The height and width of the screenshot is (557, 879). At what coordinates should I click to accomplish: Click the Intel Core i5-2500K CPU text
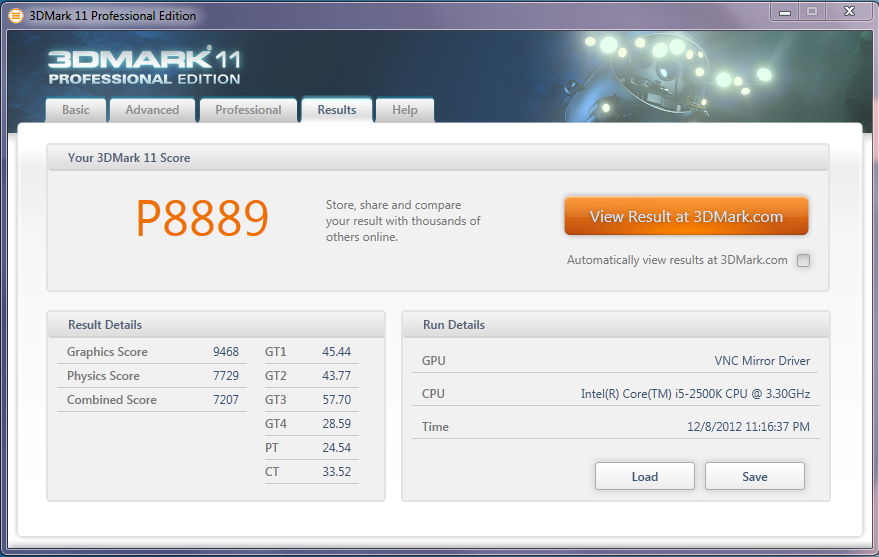pos(695,394)
